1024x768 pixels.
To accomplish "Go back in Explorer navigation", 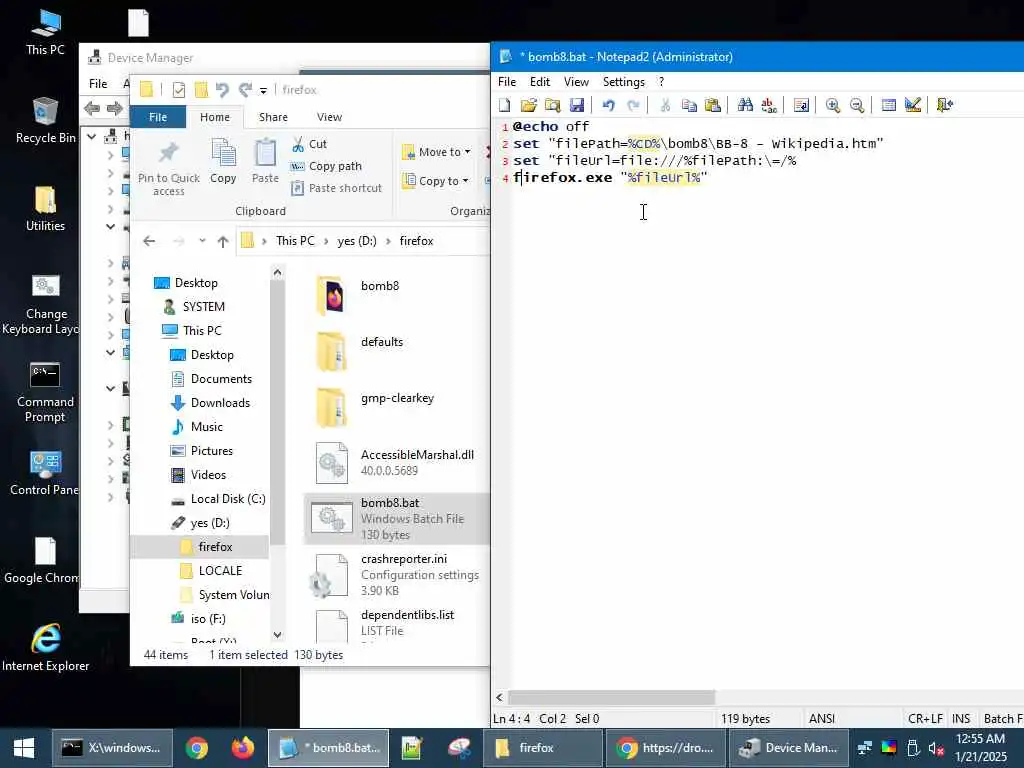I will pyautogui.click(x=149, y=241).
